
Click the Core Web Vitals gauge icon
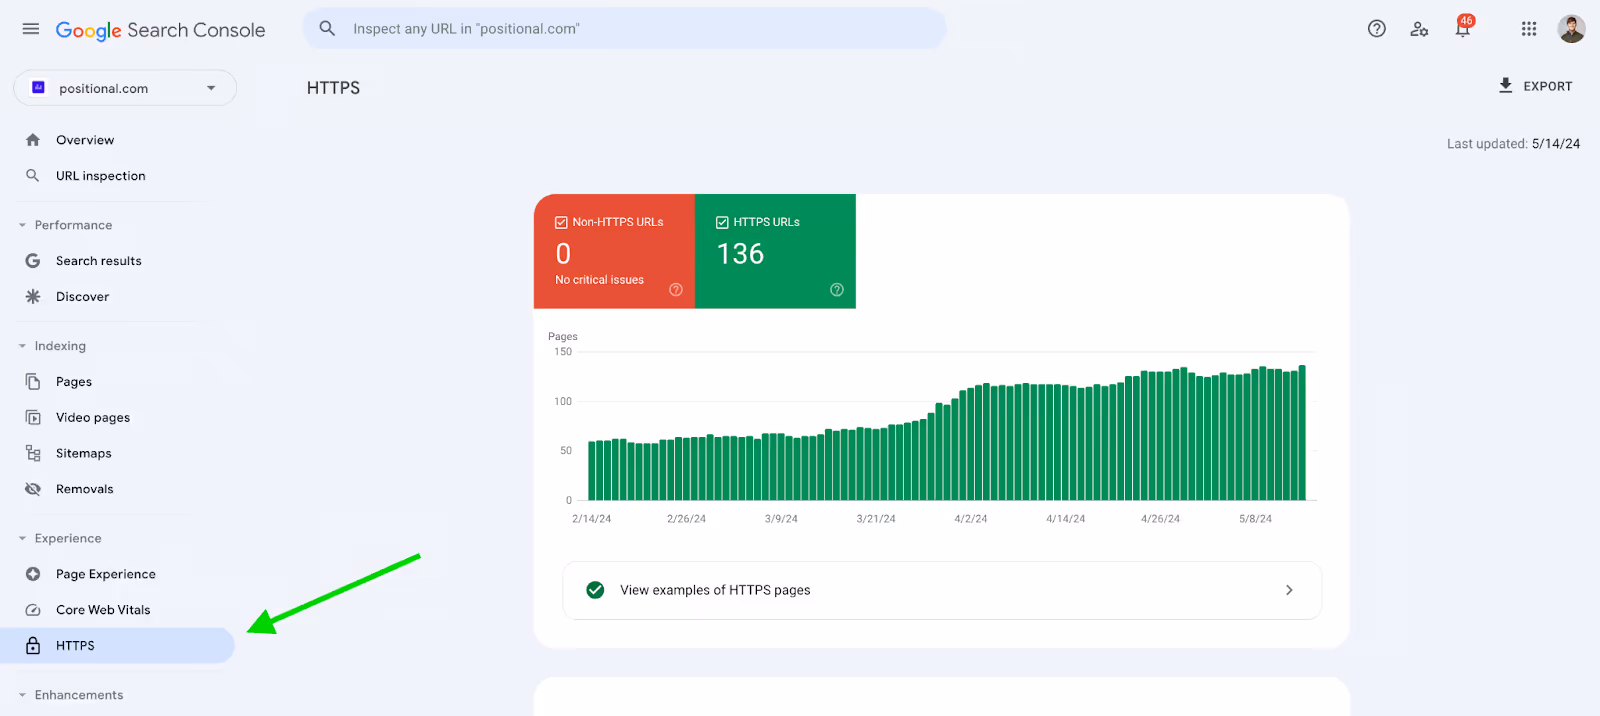(x=33, y=610)
